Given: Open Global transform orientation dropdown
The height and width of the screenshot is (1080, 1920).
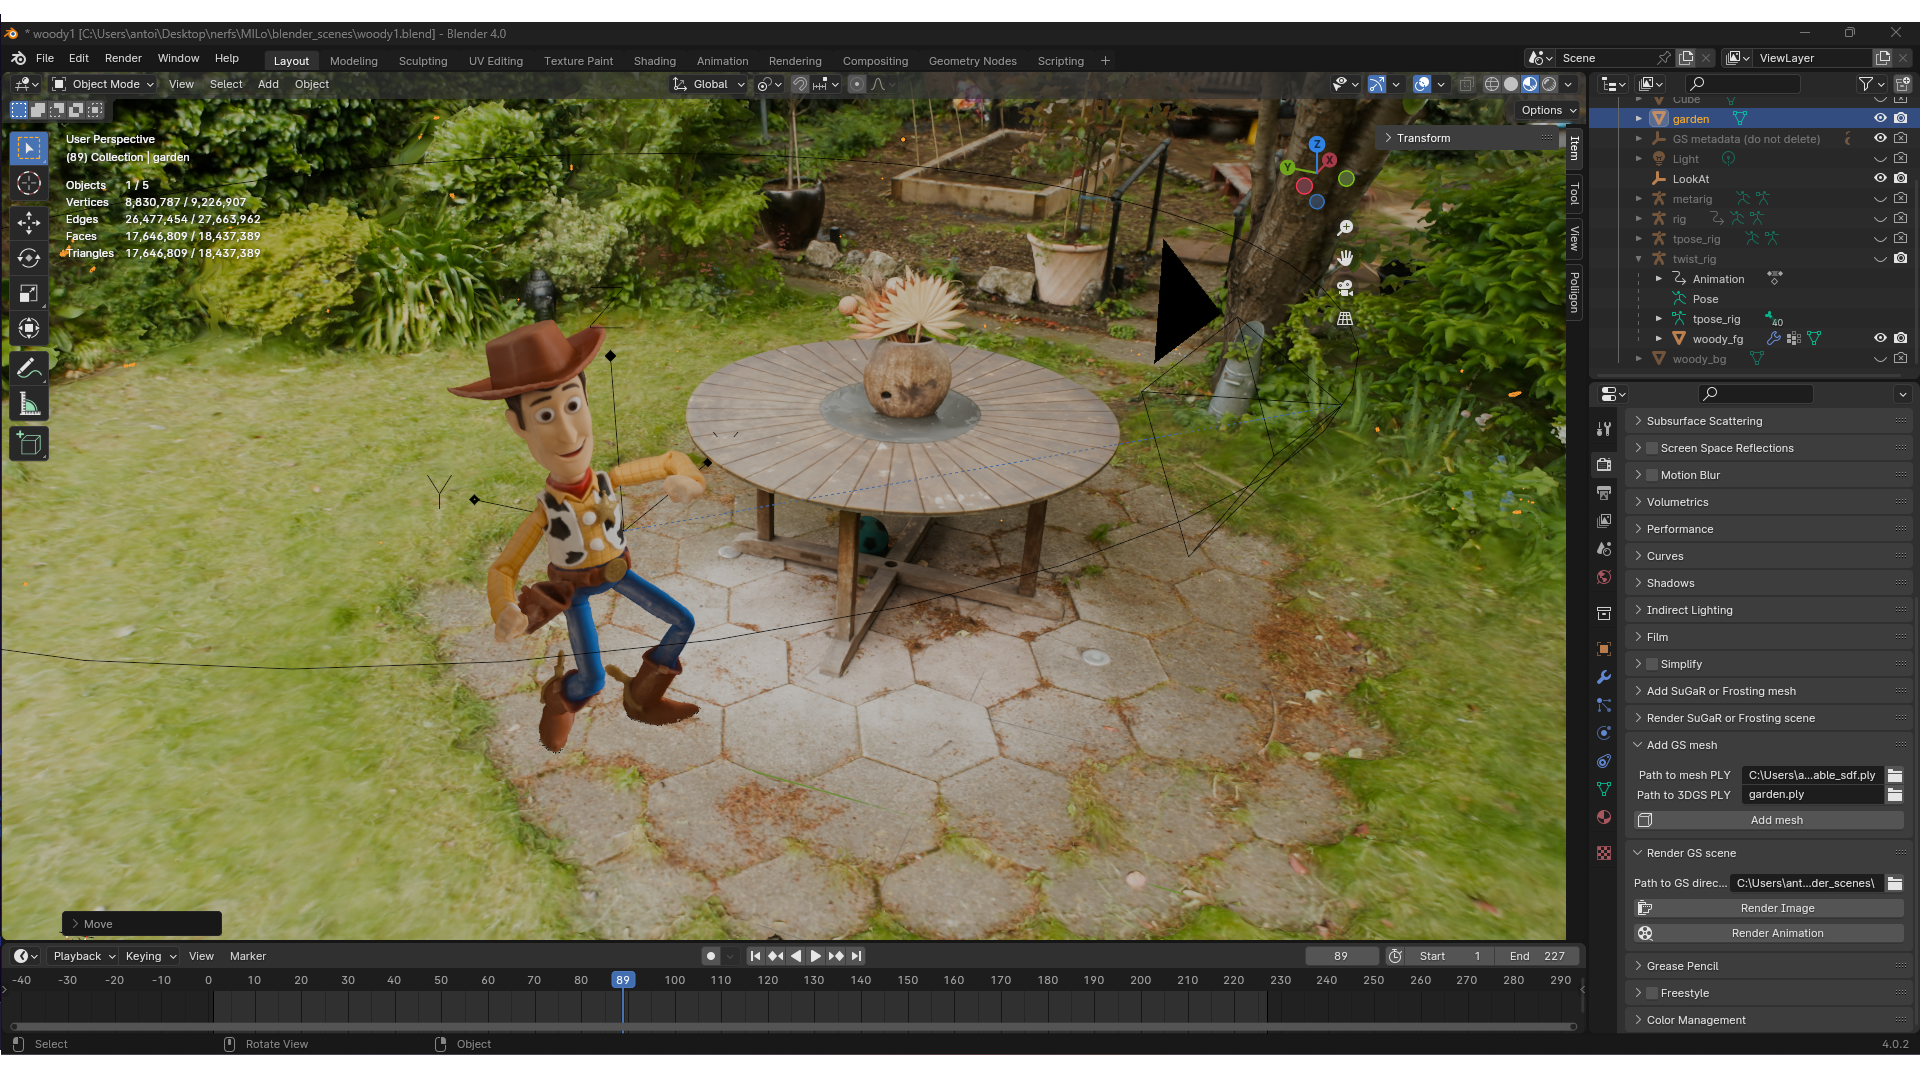Looking at the screenshot, I should [709, 84].
